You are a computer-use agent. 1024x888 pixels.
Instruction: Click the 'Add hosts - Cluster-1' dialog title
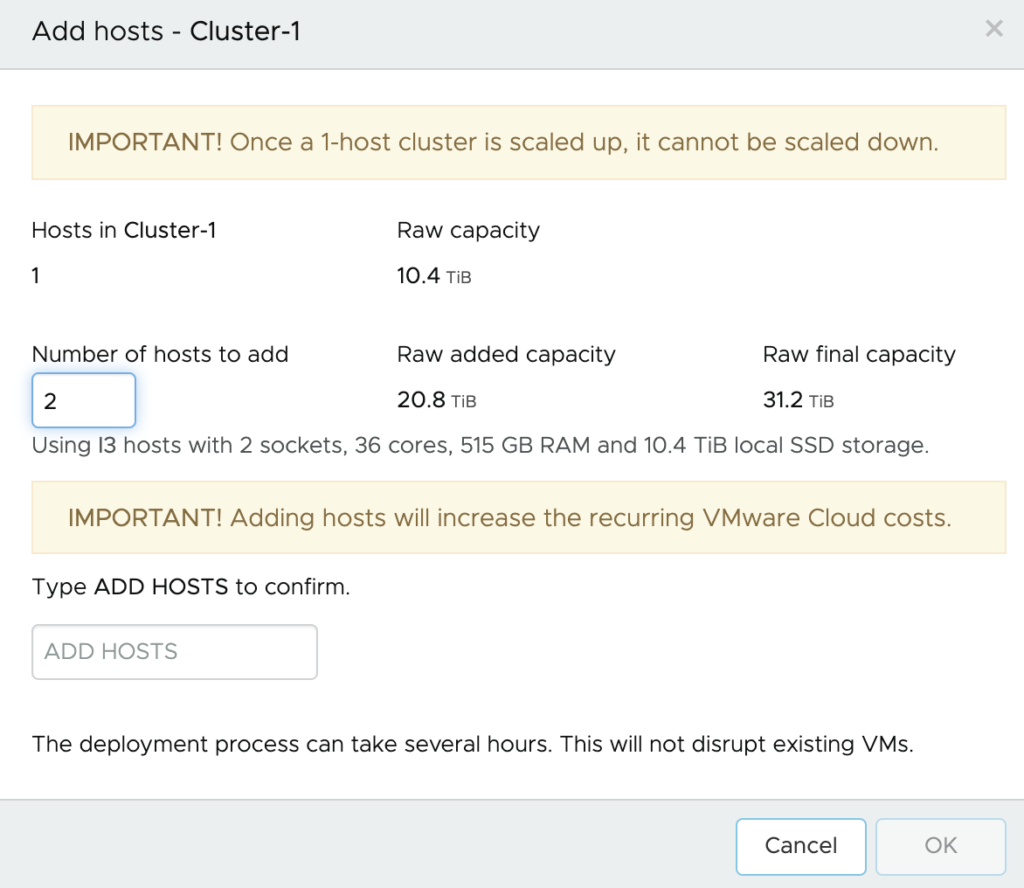click(x=166, y=31)
